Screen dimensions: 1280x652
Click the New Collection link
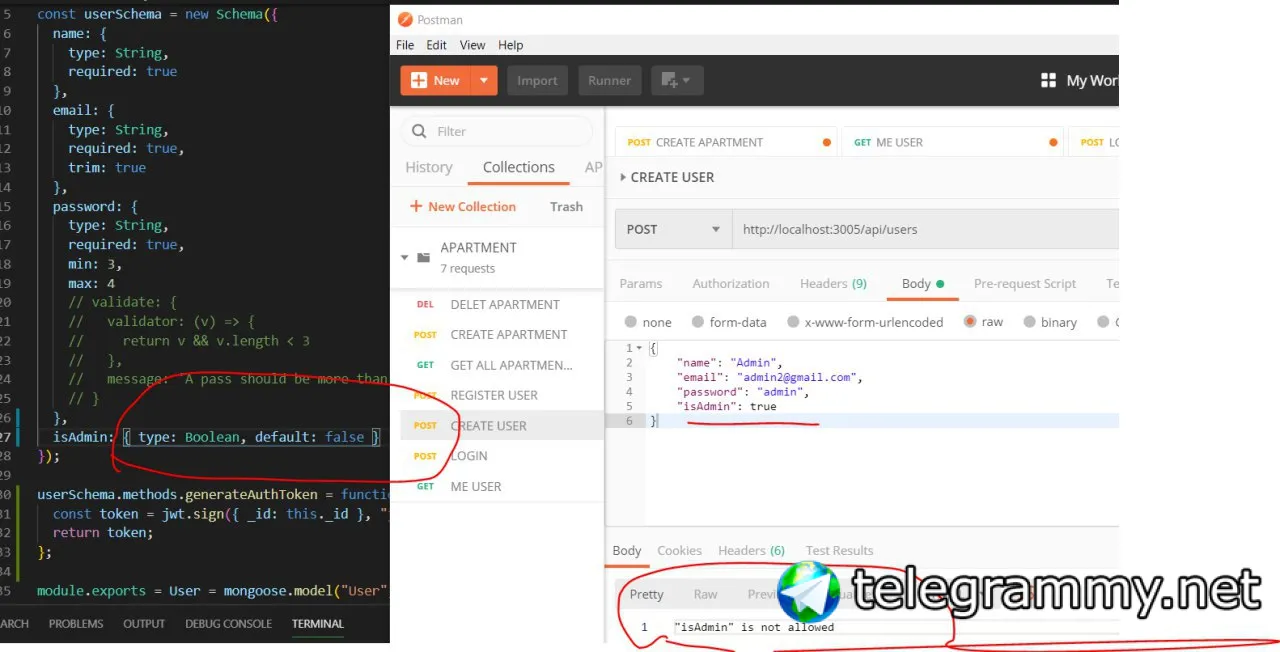tap(463, 206)
